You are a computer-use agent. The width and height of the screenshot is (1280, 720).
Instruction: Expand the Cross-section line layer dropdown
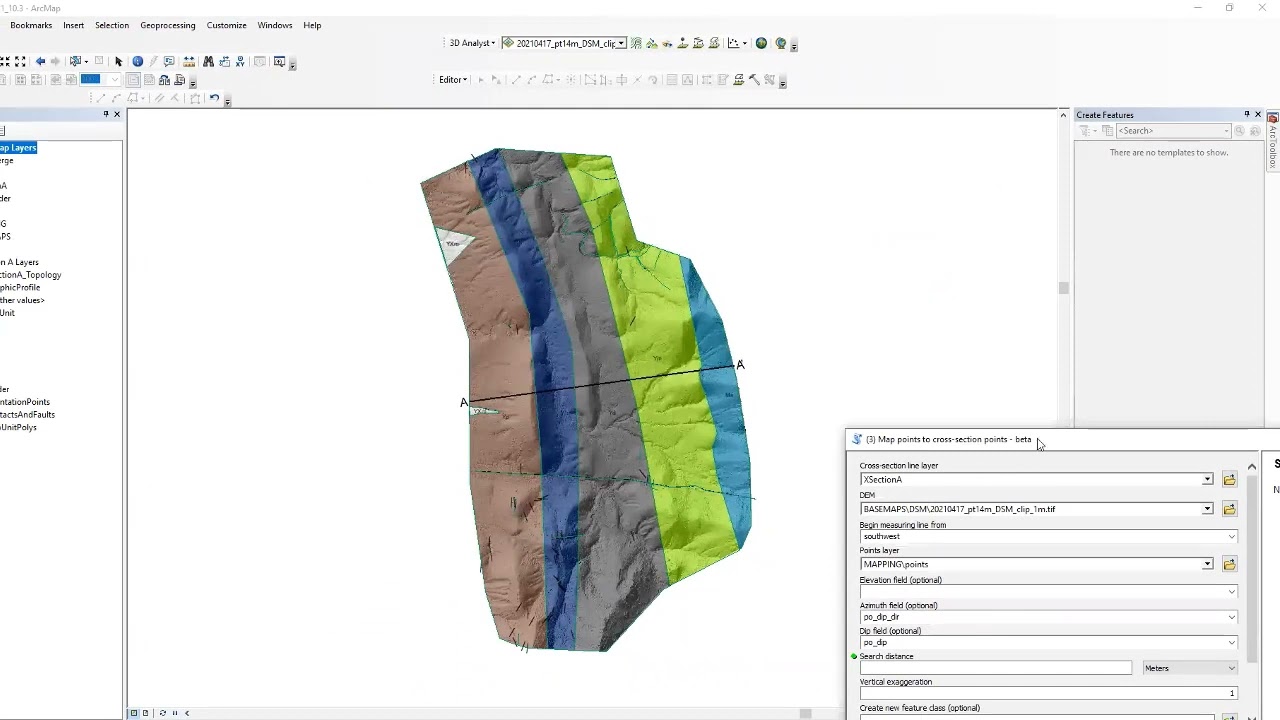click(1207, 480)
